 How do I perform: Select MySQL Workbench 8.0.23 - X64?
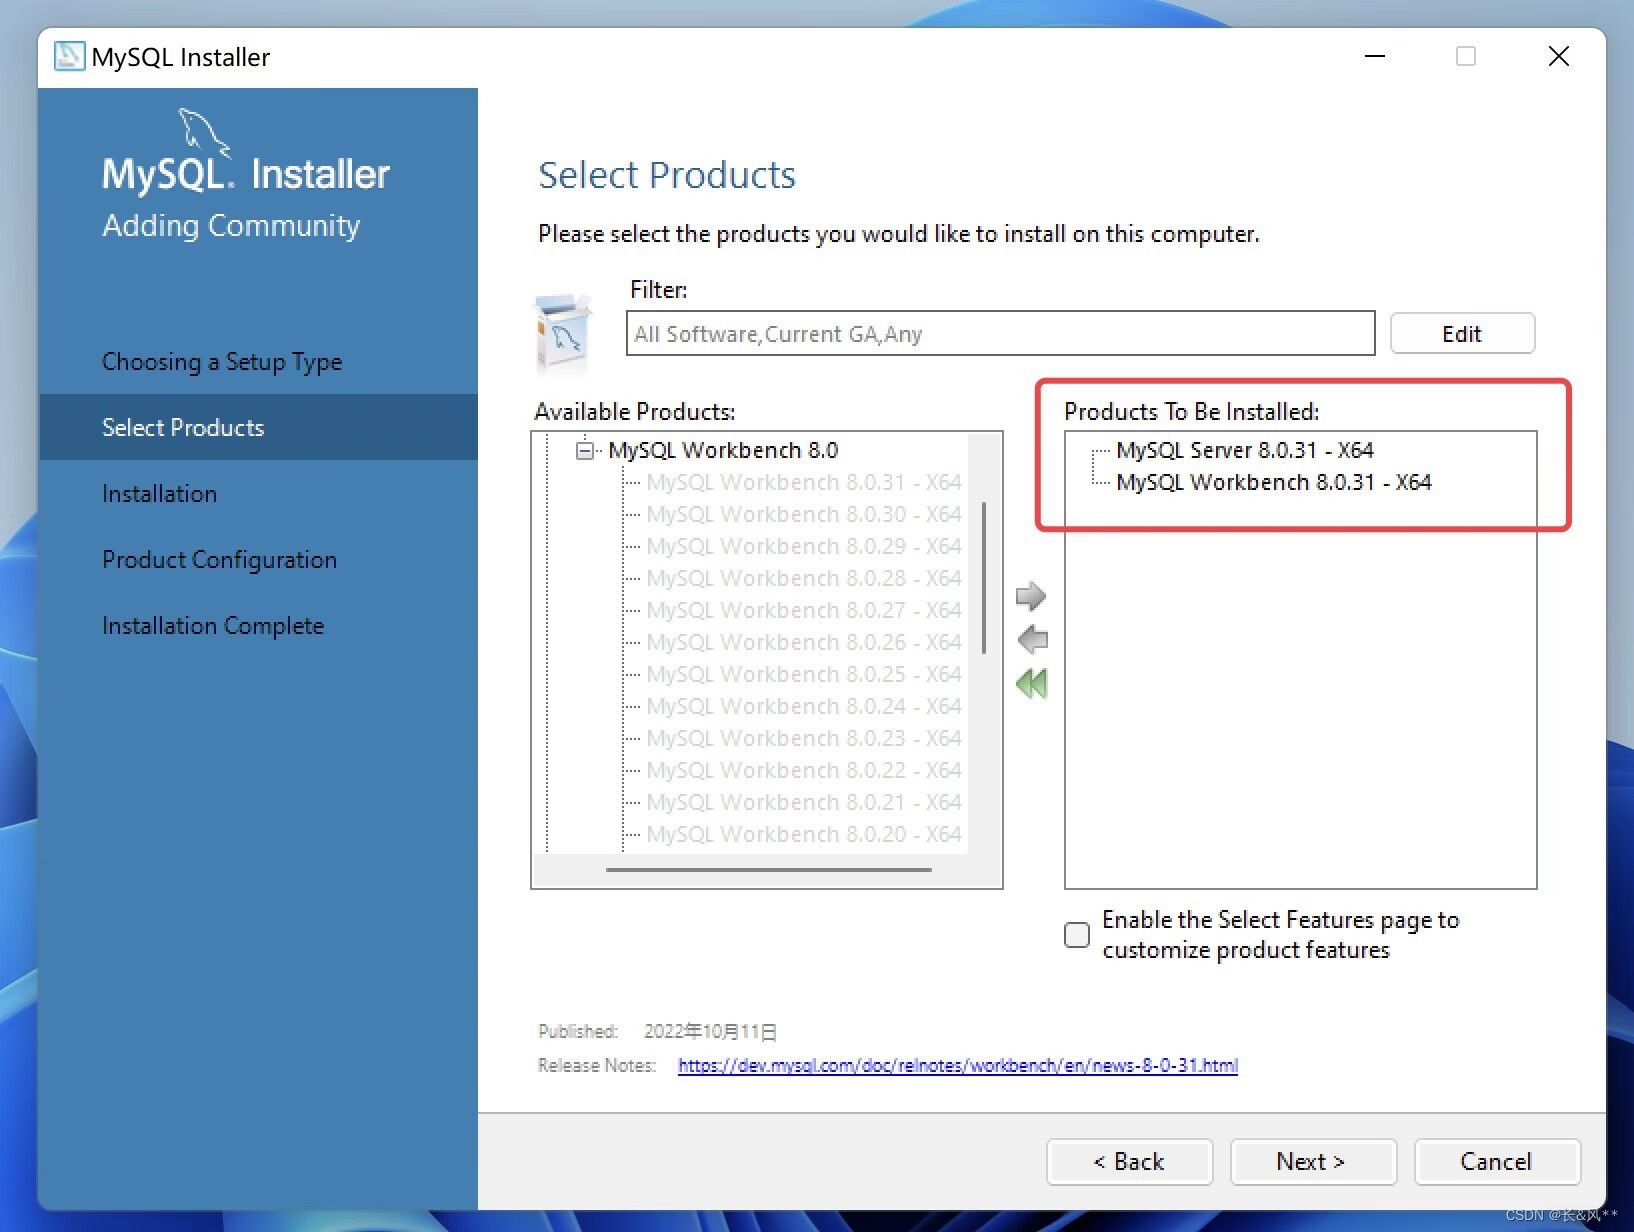(x=804, y=739)
